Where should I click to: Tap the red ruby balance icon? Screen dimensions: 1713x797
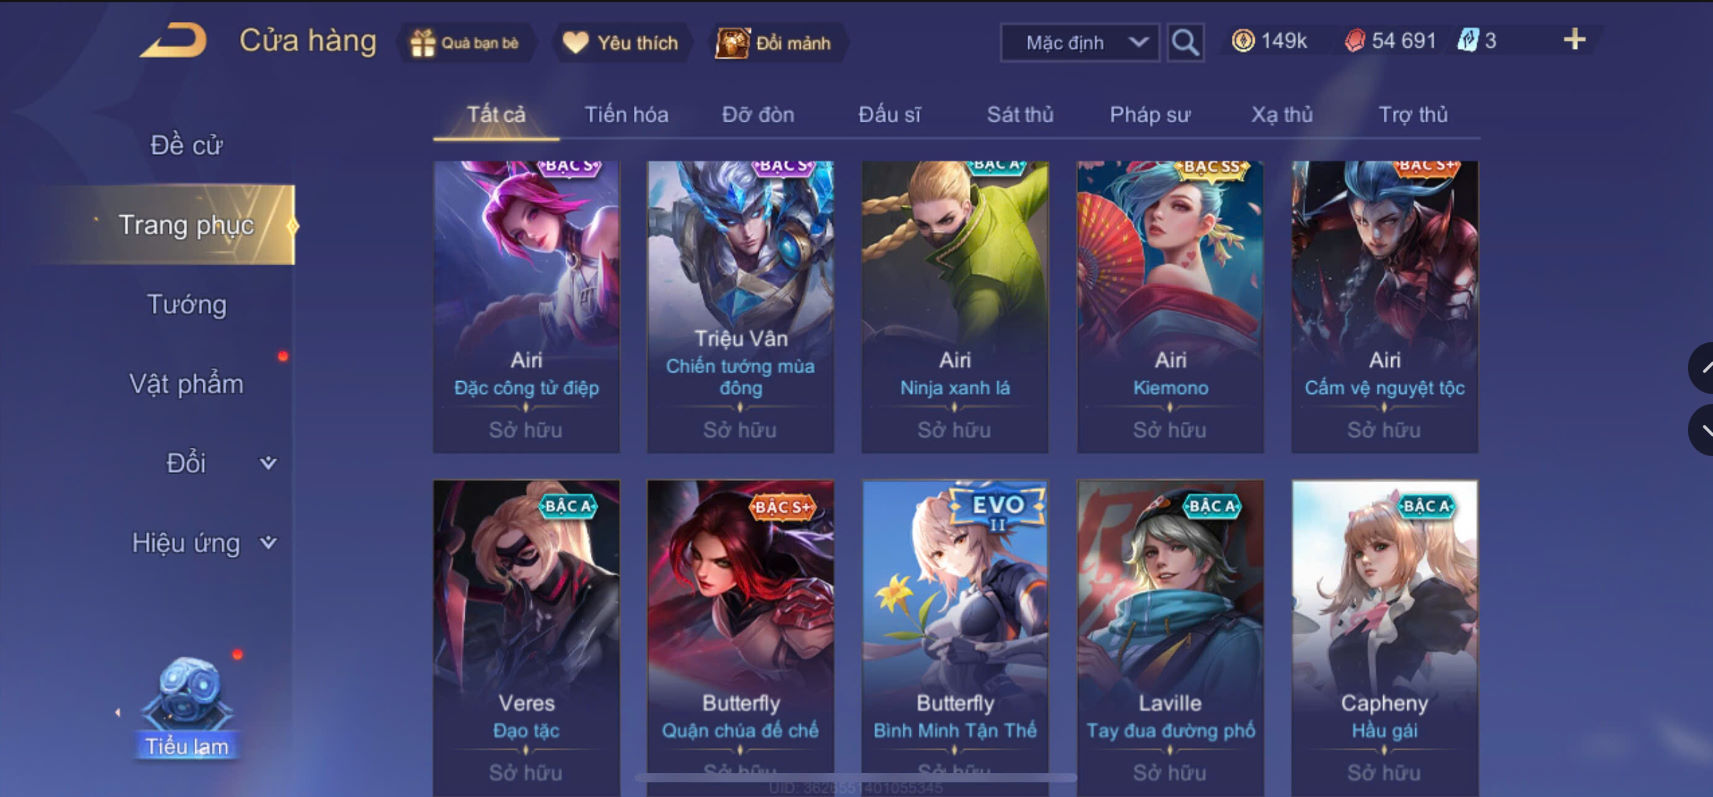1354,41
